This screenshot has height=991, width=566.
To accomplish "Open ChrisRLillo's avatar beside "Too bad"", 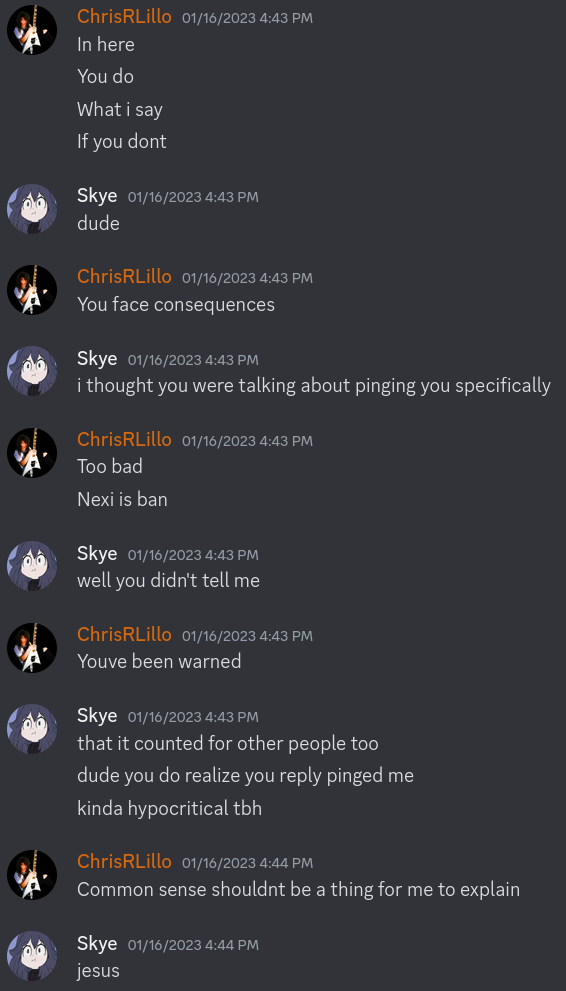I will tap(32, 453).
